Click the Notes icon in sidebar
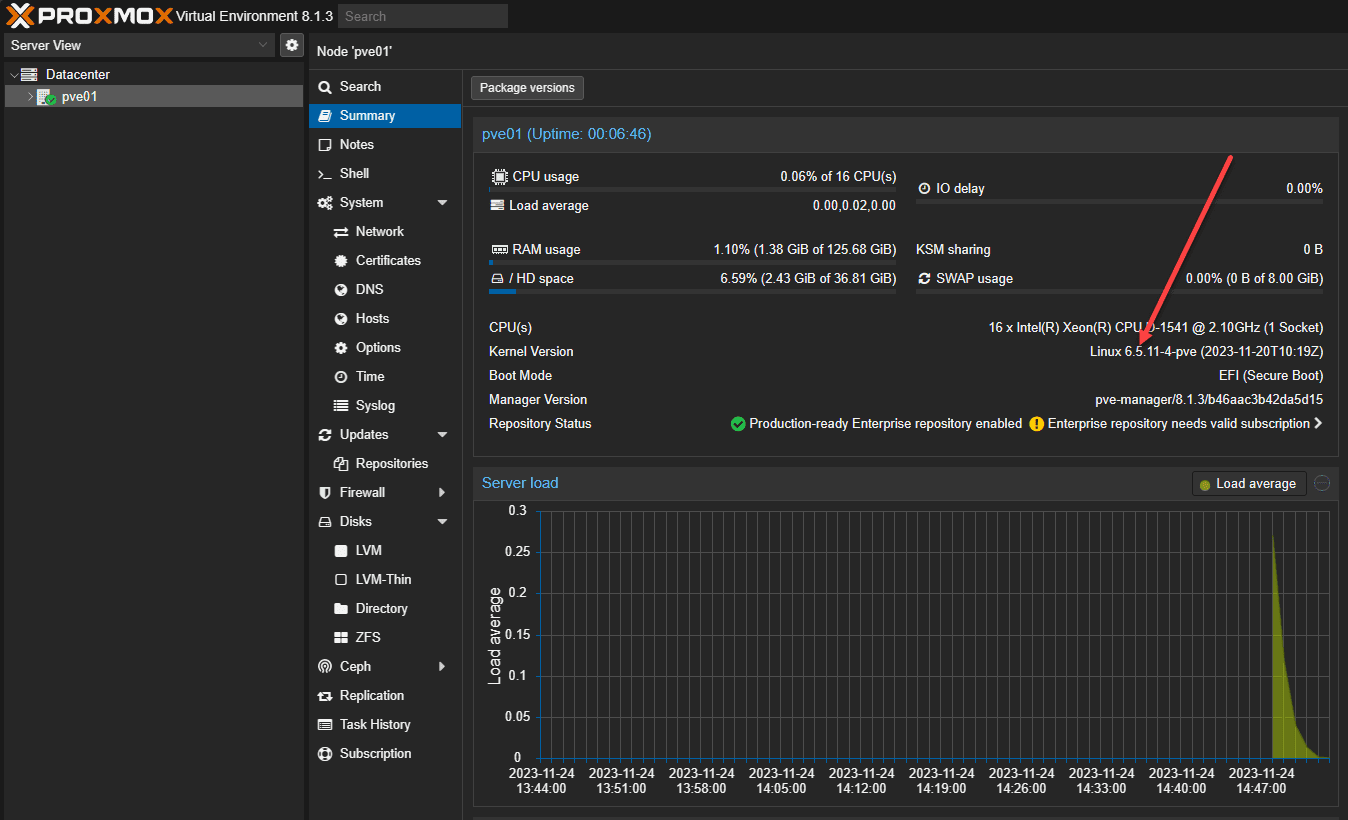Screen dimensions: 1348x820 [x=324, y=145]
